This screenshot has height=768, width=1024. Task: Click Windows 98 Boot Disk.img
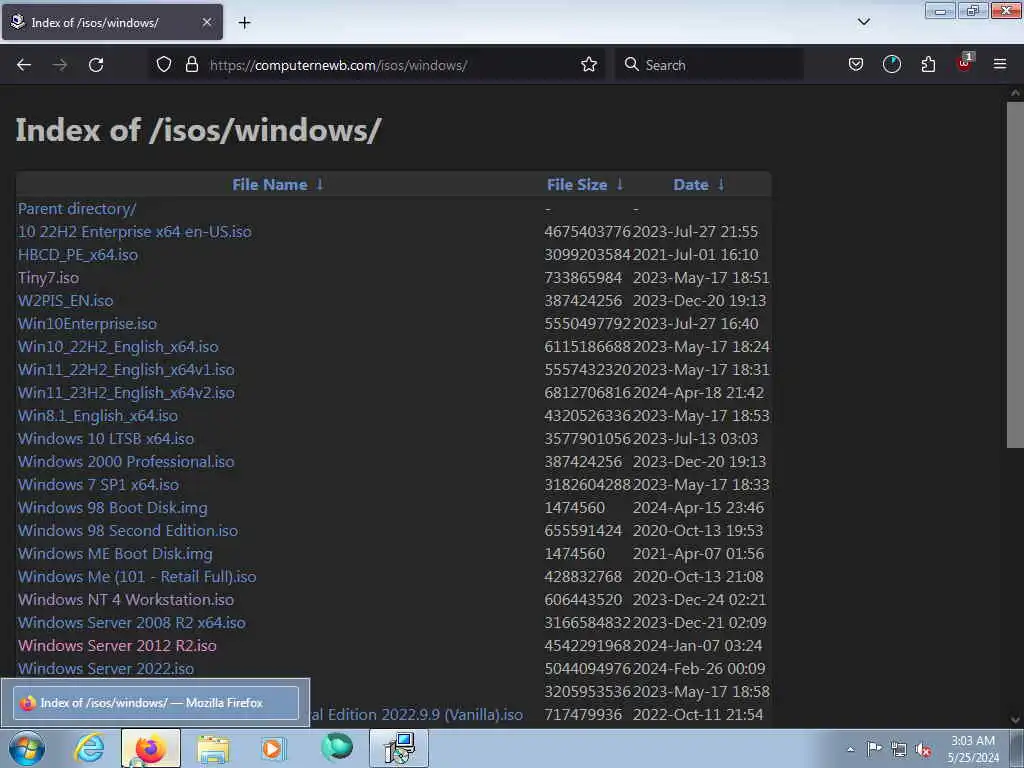tap(112, 507)
